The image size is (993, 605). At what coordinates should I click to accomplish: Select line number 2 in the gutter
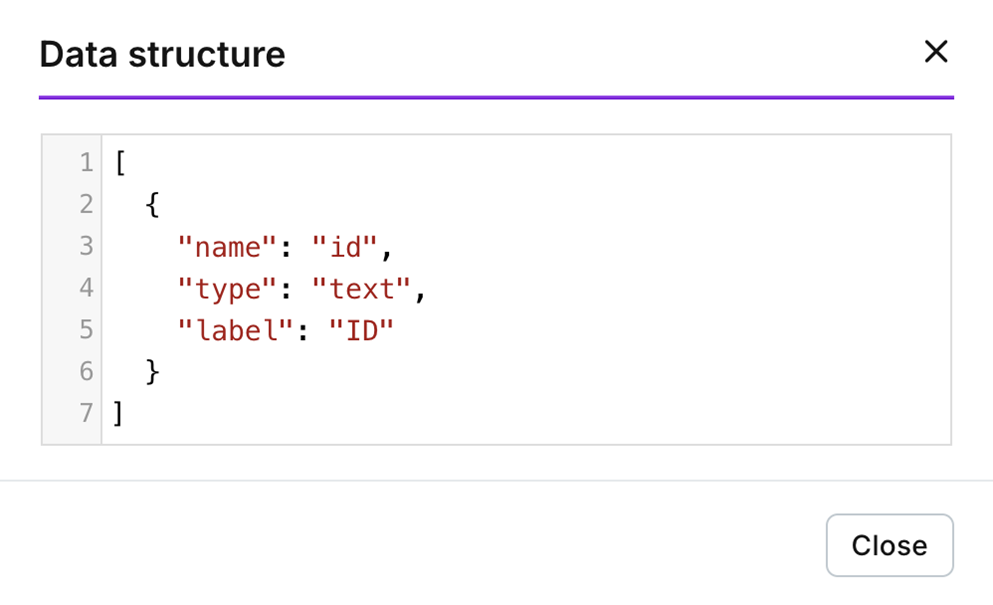pos(85,205)
